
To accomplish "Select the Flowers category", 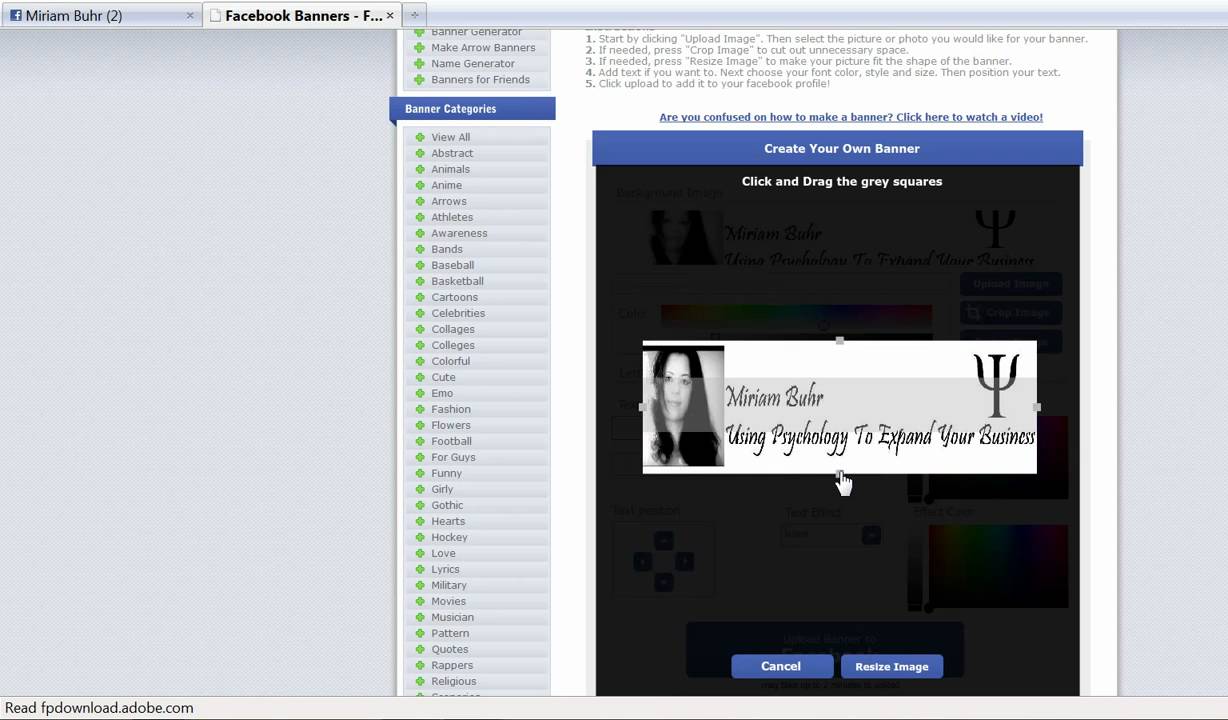I will pos(451,425).
